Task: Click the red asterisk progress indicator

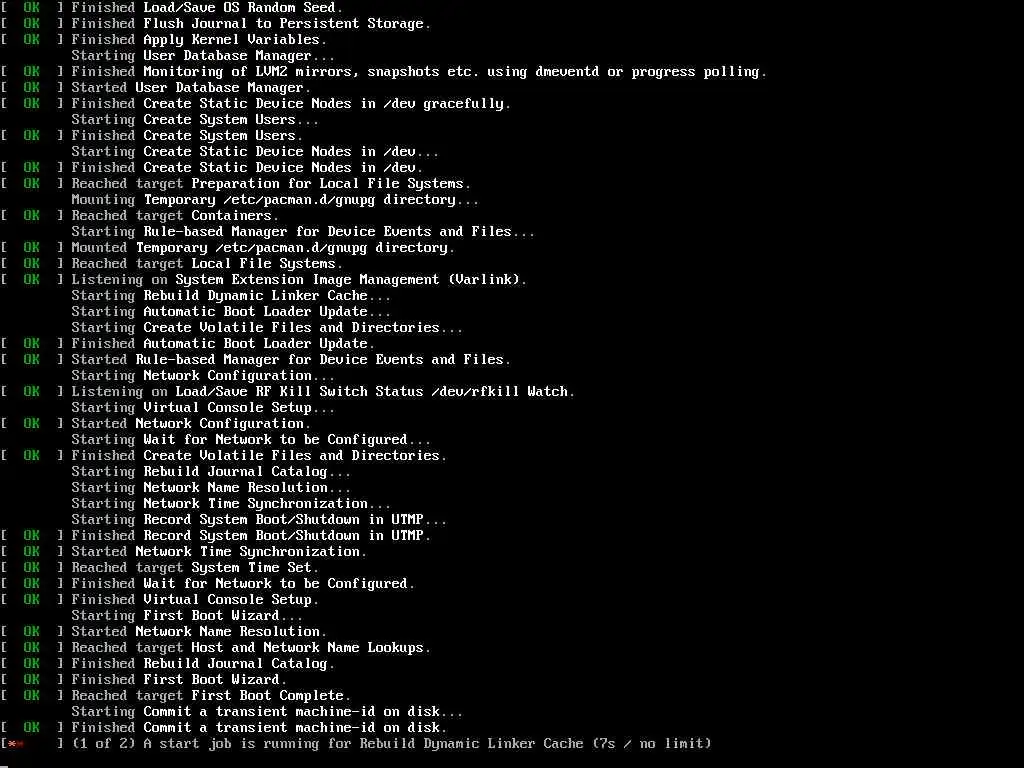Action: 16,744
